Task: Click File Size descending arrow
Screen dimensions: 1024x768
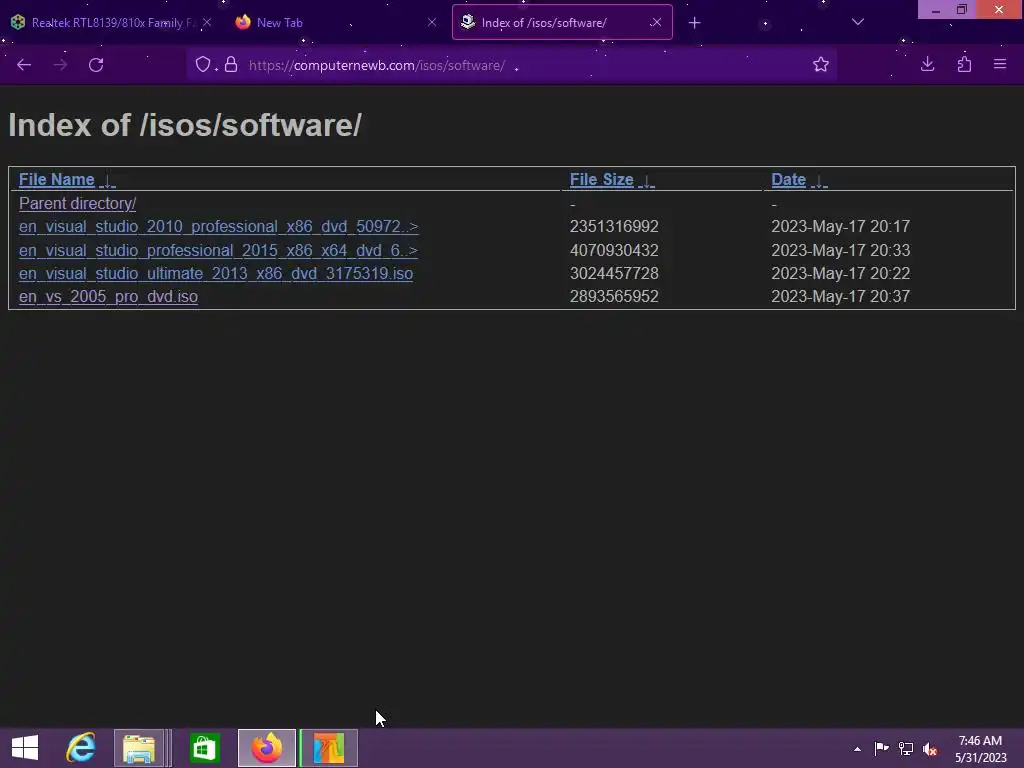Action: coord(647,181)
